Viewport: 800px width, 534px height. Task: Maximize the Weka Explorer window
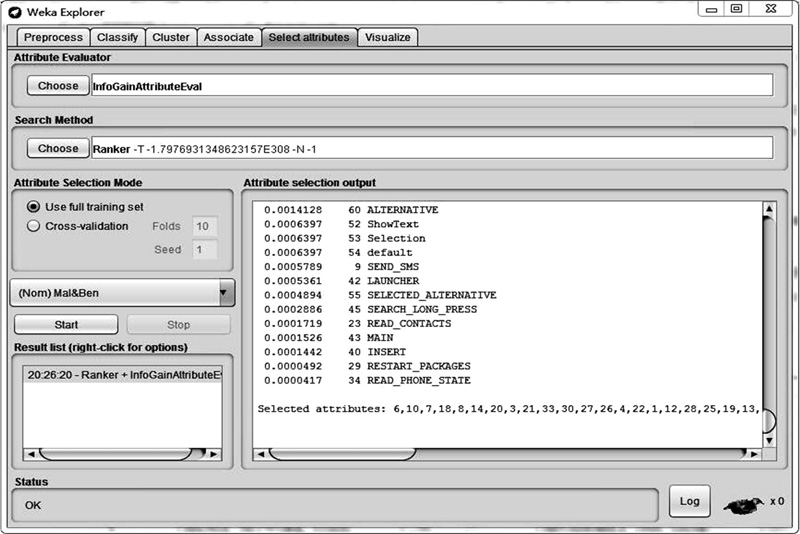736,9
